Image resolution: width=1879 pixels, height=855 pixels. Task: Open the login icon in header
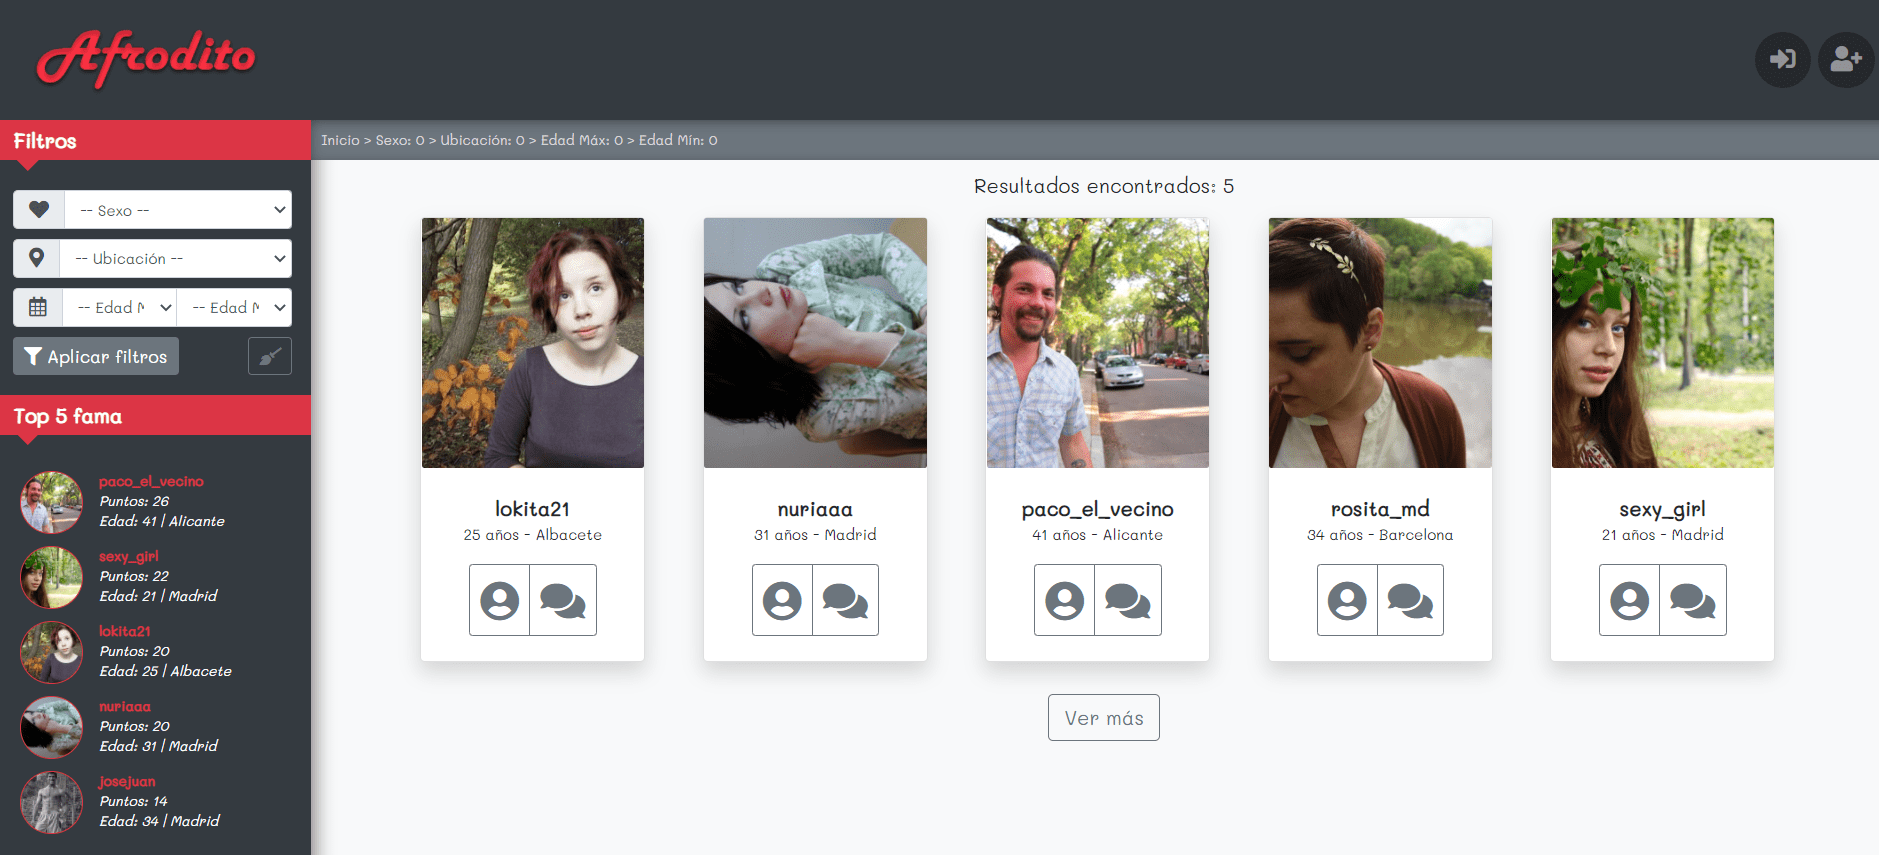(x=1783, y=60)
